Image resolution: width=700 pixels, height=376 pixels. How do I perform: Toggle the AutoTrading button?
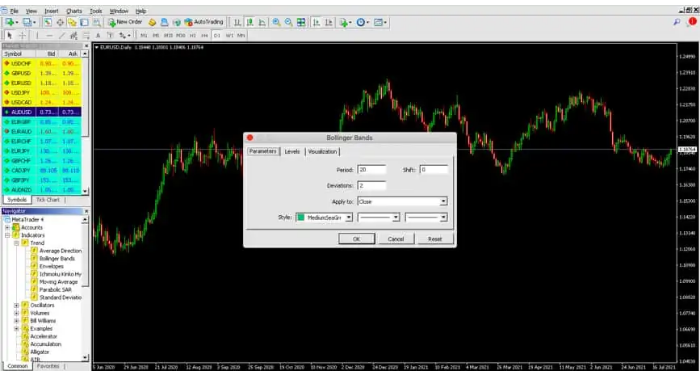pos(204,22)
